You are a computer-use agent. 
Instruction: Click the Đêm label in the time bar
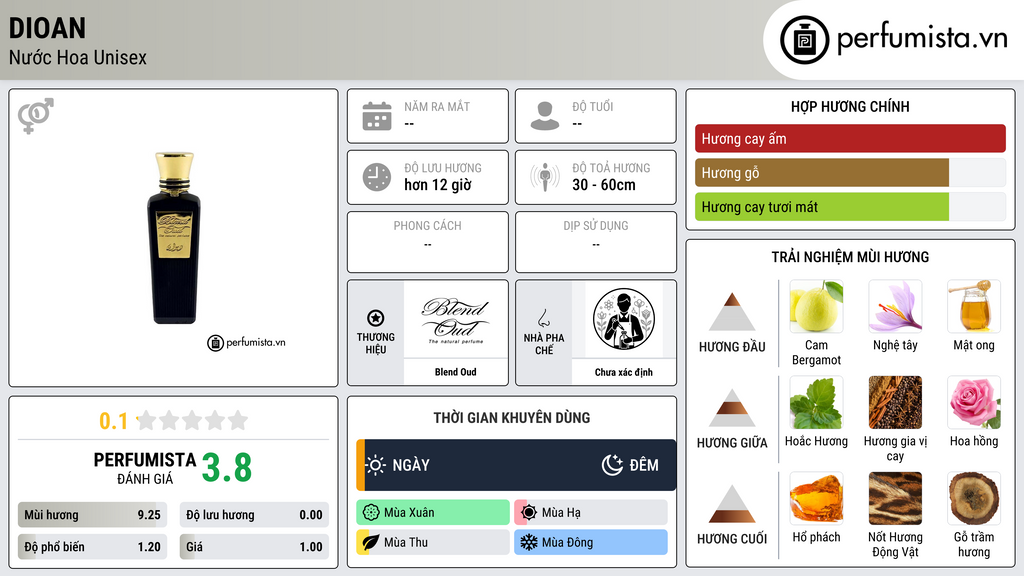644,465
